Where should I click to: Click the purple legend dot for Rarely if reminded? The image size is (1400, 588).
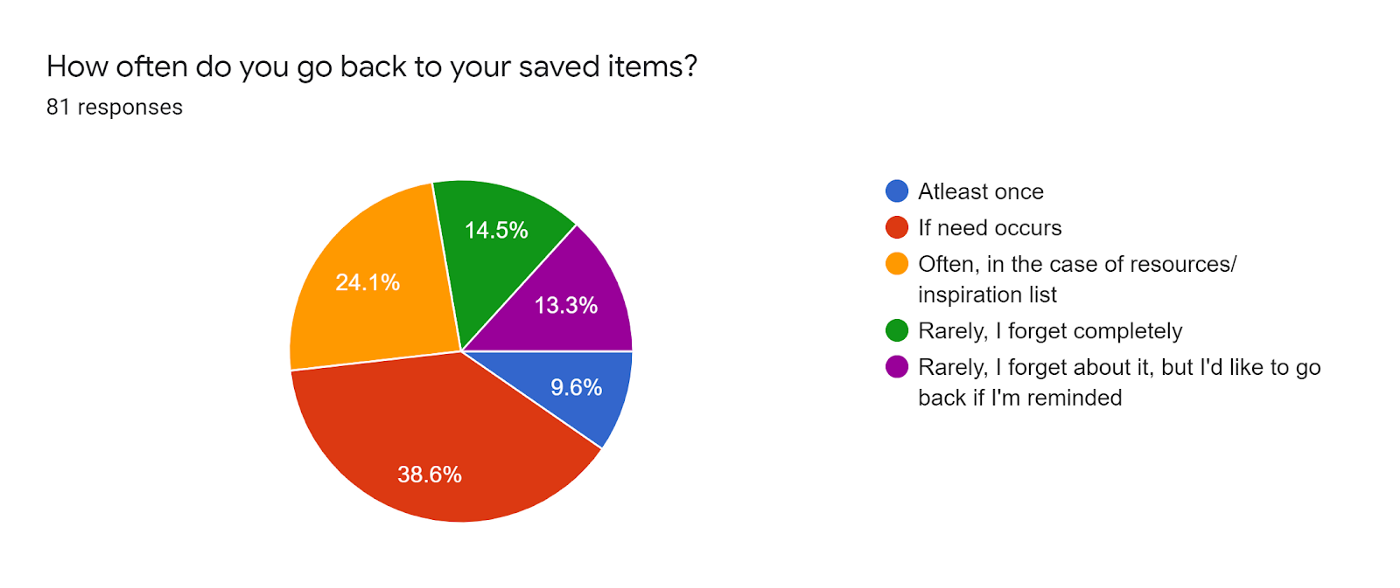(897, 367)
